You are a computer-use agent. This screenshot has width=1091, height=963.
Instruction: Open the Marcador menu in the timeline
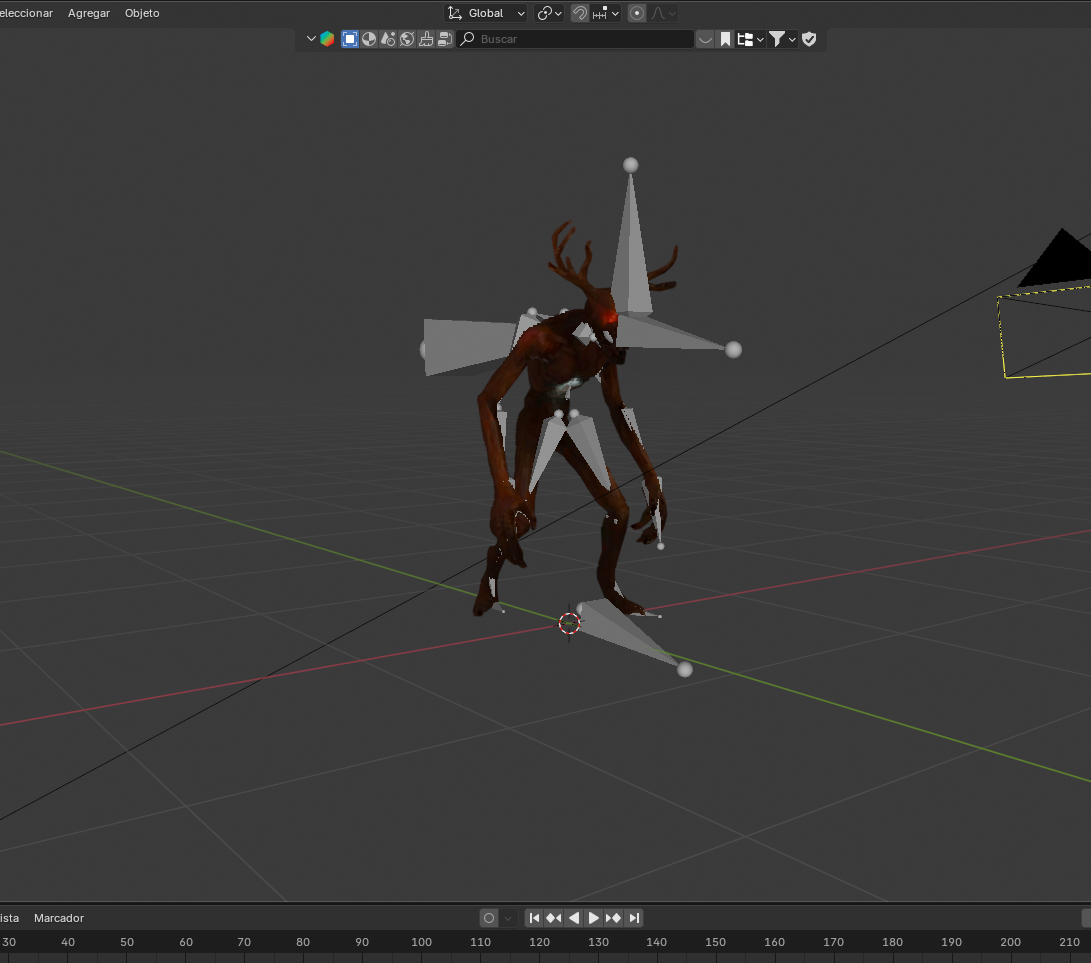[x=58, y=918]
